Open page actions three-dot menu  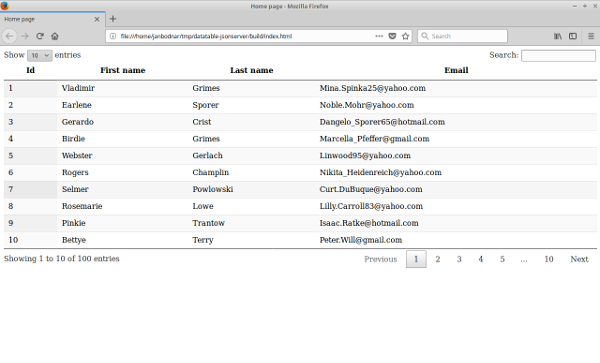pos(379,36)
